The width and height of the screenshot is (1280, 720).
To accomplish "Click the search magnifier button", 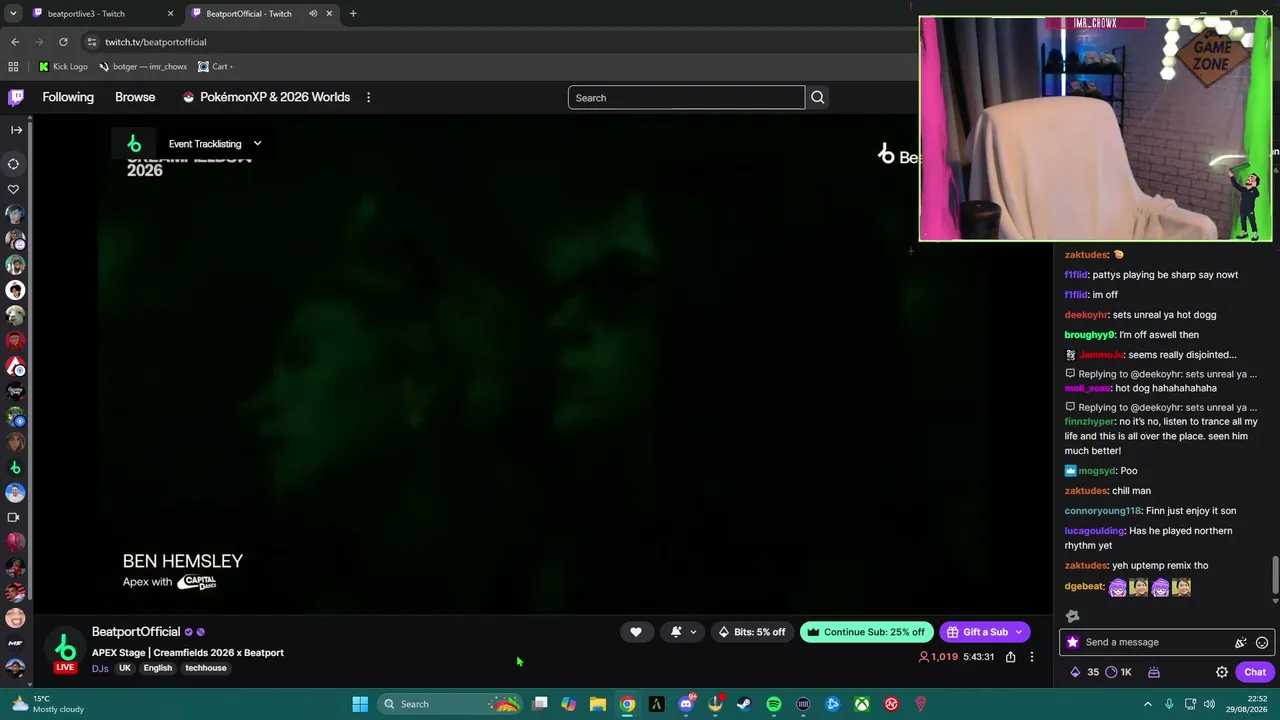I will pyautogui.click(x=818, y=97).
